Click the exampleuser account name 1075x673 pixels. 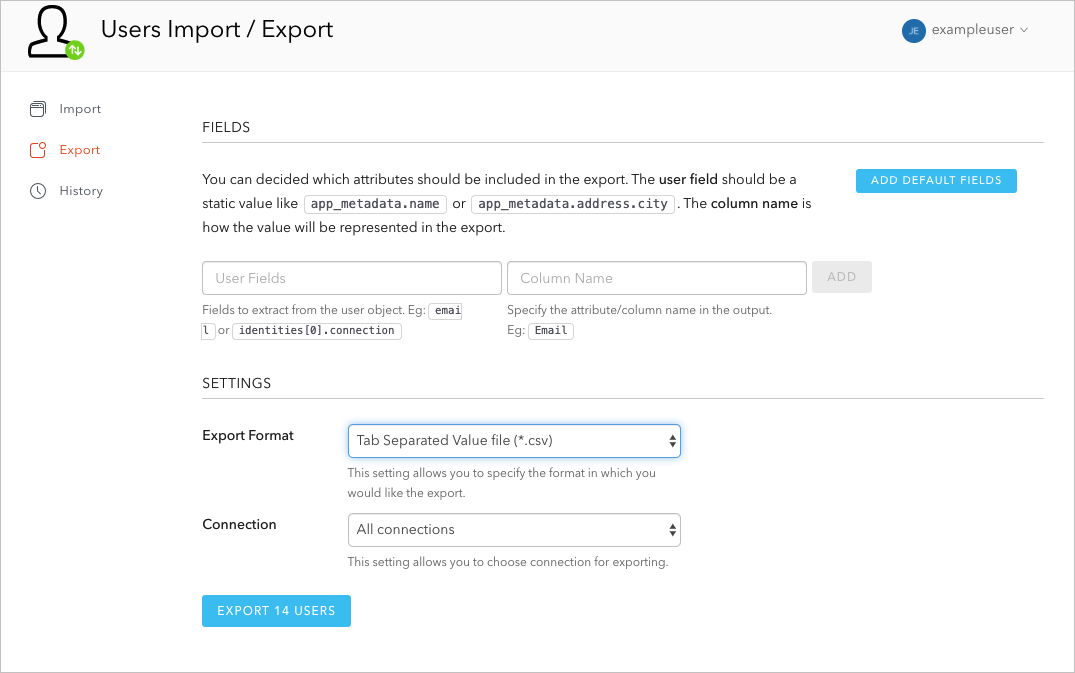point(972,30)
